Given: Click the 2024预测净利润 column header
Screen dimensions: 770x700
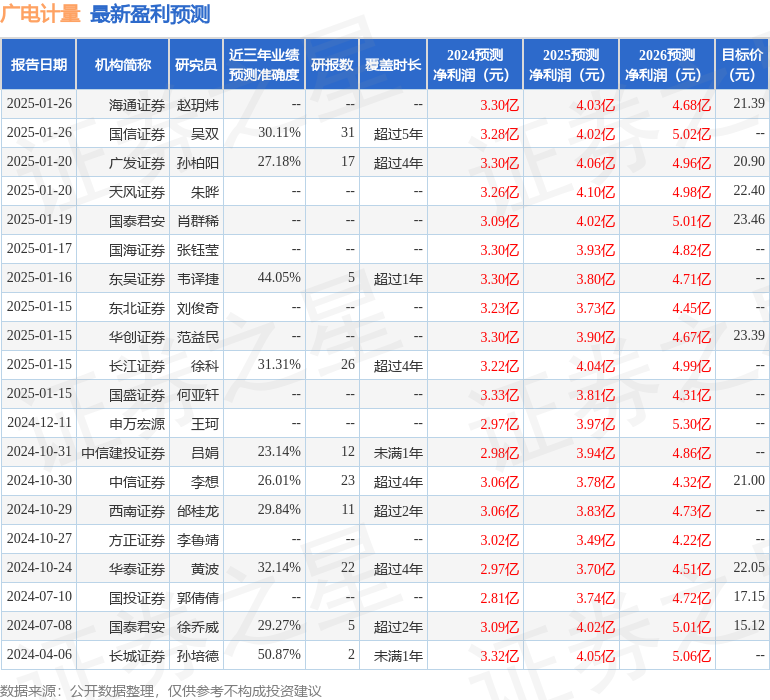Looking at the screenshot, I should click(x=475, y=64).
